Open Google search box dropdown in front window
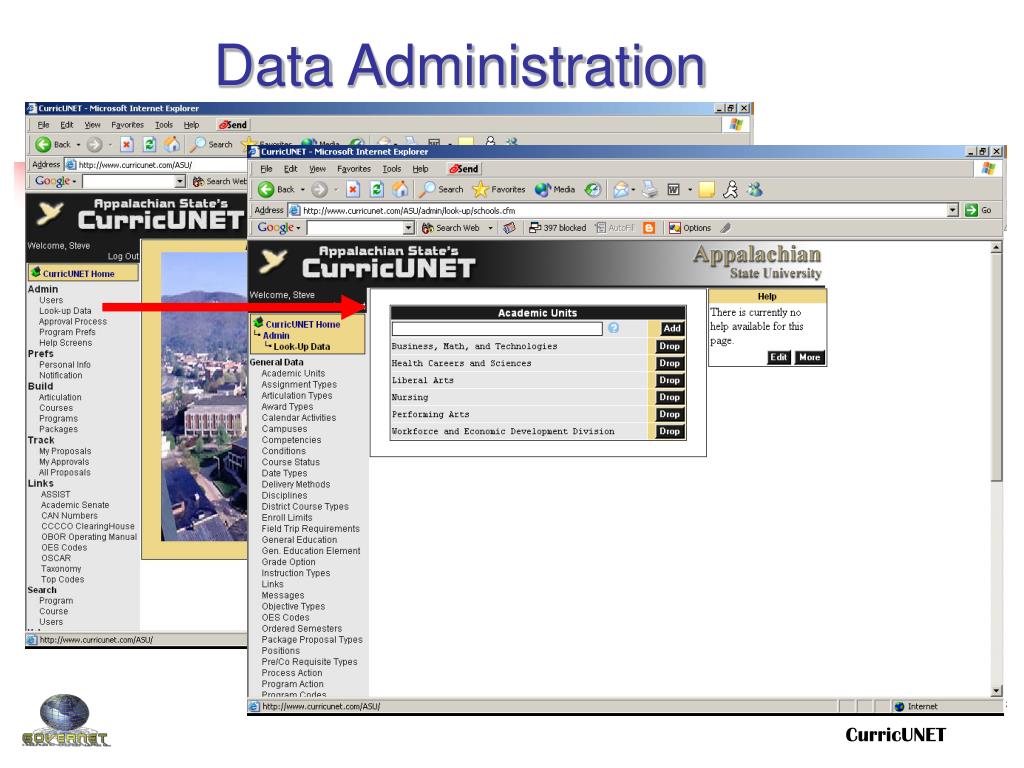This screenshot has width=1024, height=768. click(x=408, y=228)
